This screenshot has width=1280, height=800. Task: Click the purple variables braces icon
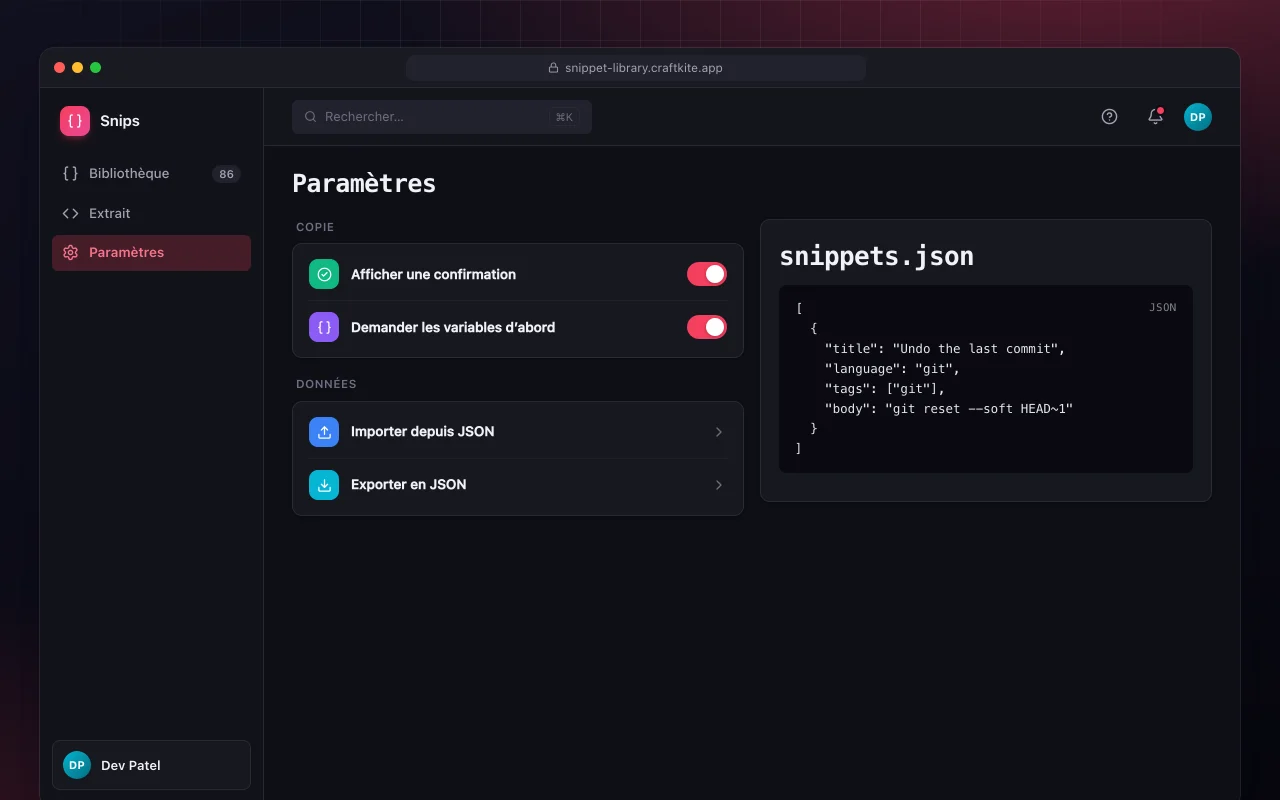tap(324, 327)
